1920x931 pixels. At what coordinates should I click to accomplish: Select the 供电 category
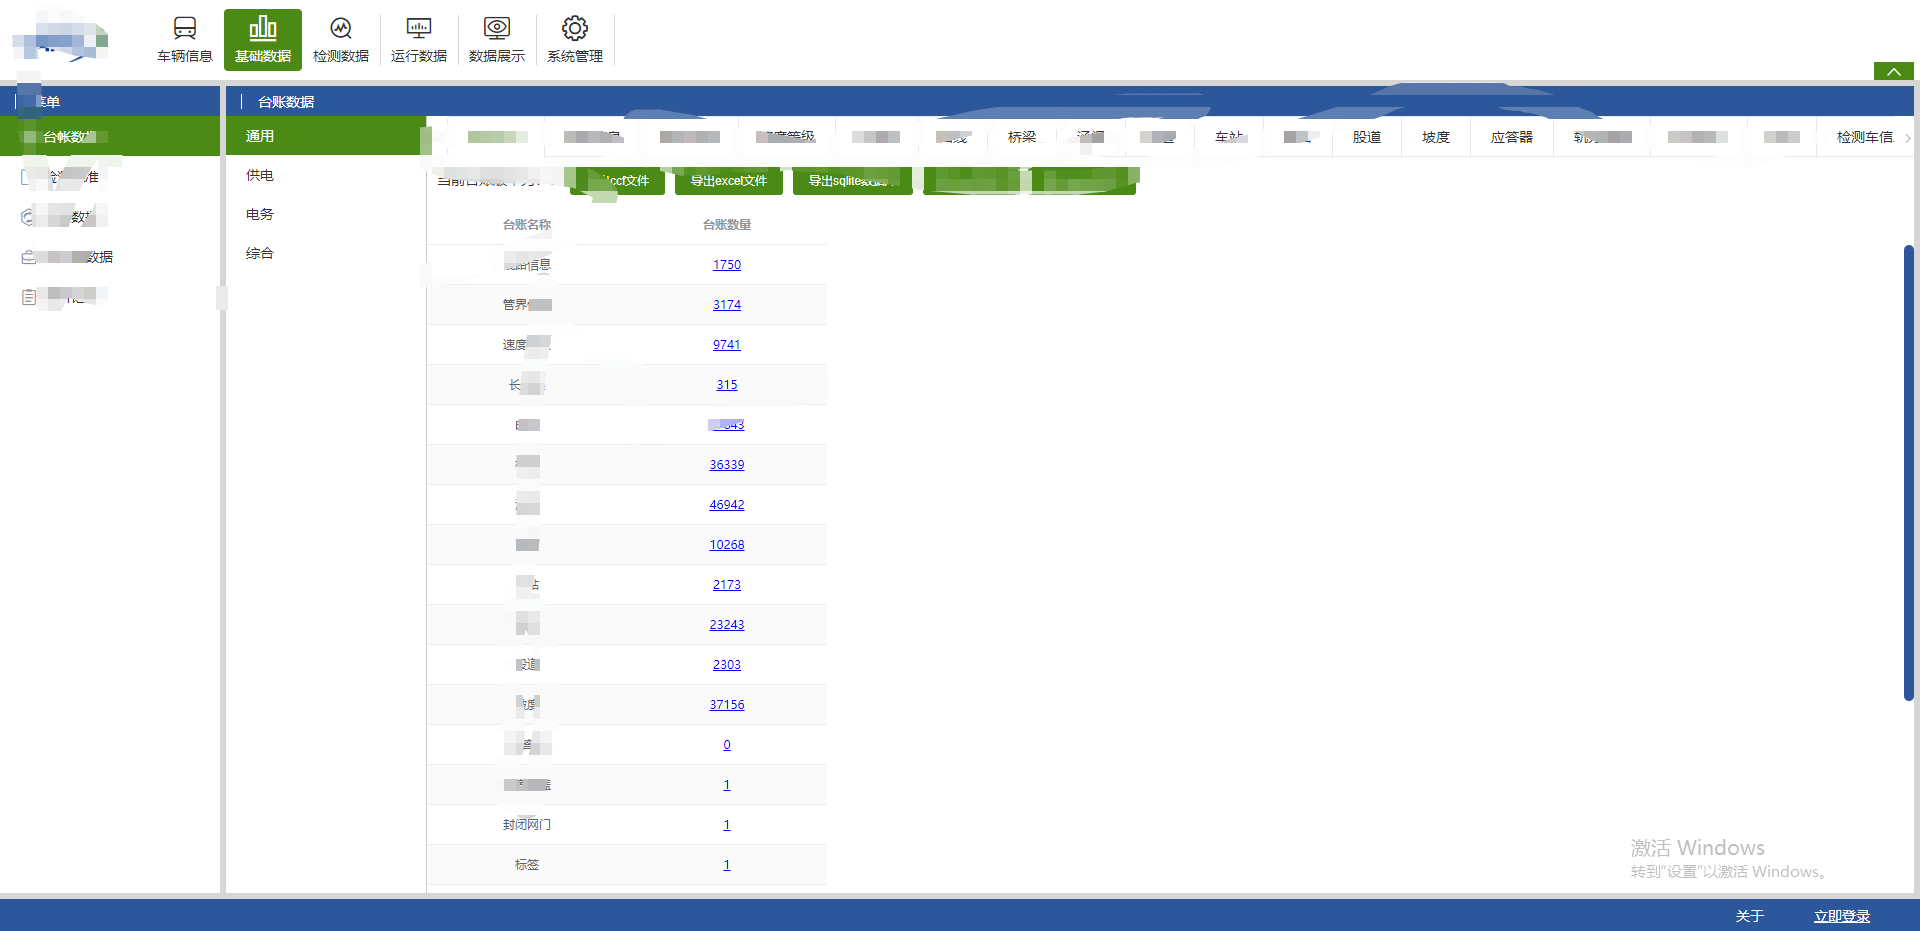click(326, 175)
